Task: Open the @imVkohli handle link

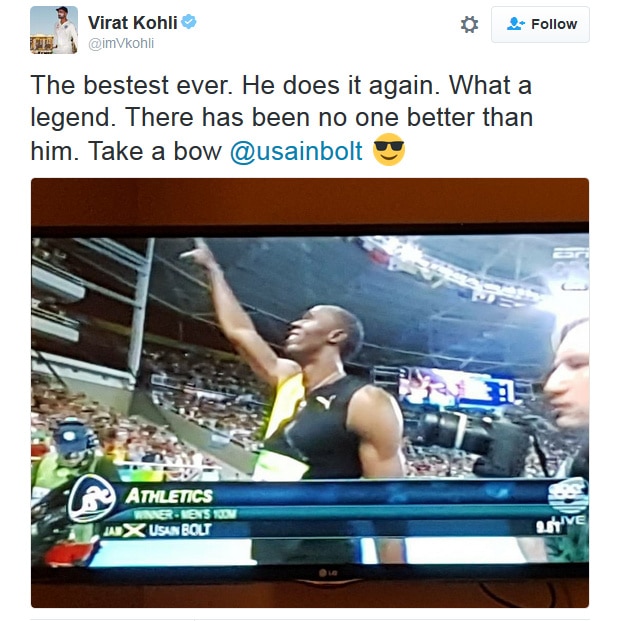Action: (x=121, y=43)
